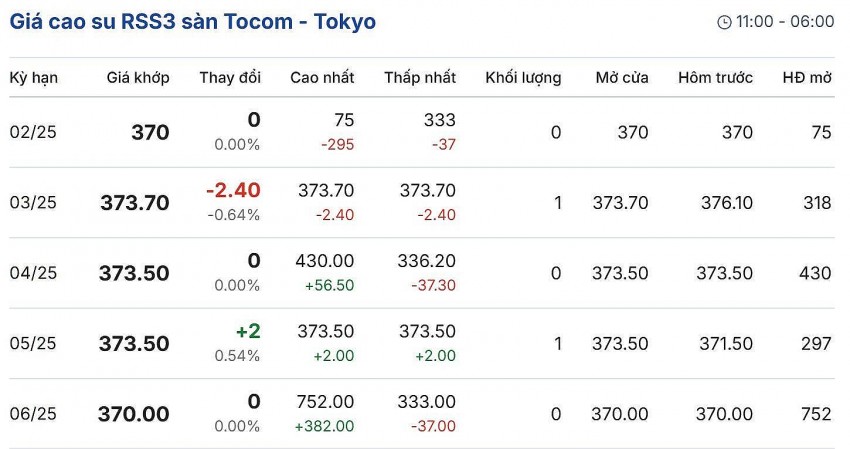This screenshot has height=449, width=850.
Task: Click the Hôm trước column header
Action: click(715, 77)
